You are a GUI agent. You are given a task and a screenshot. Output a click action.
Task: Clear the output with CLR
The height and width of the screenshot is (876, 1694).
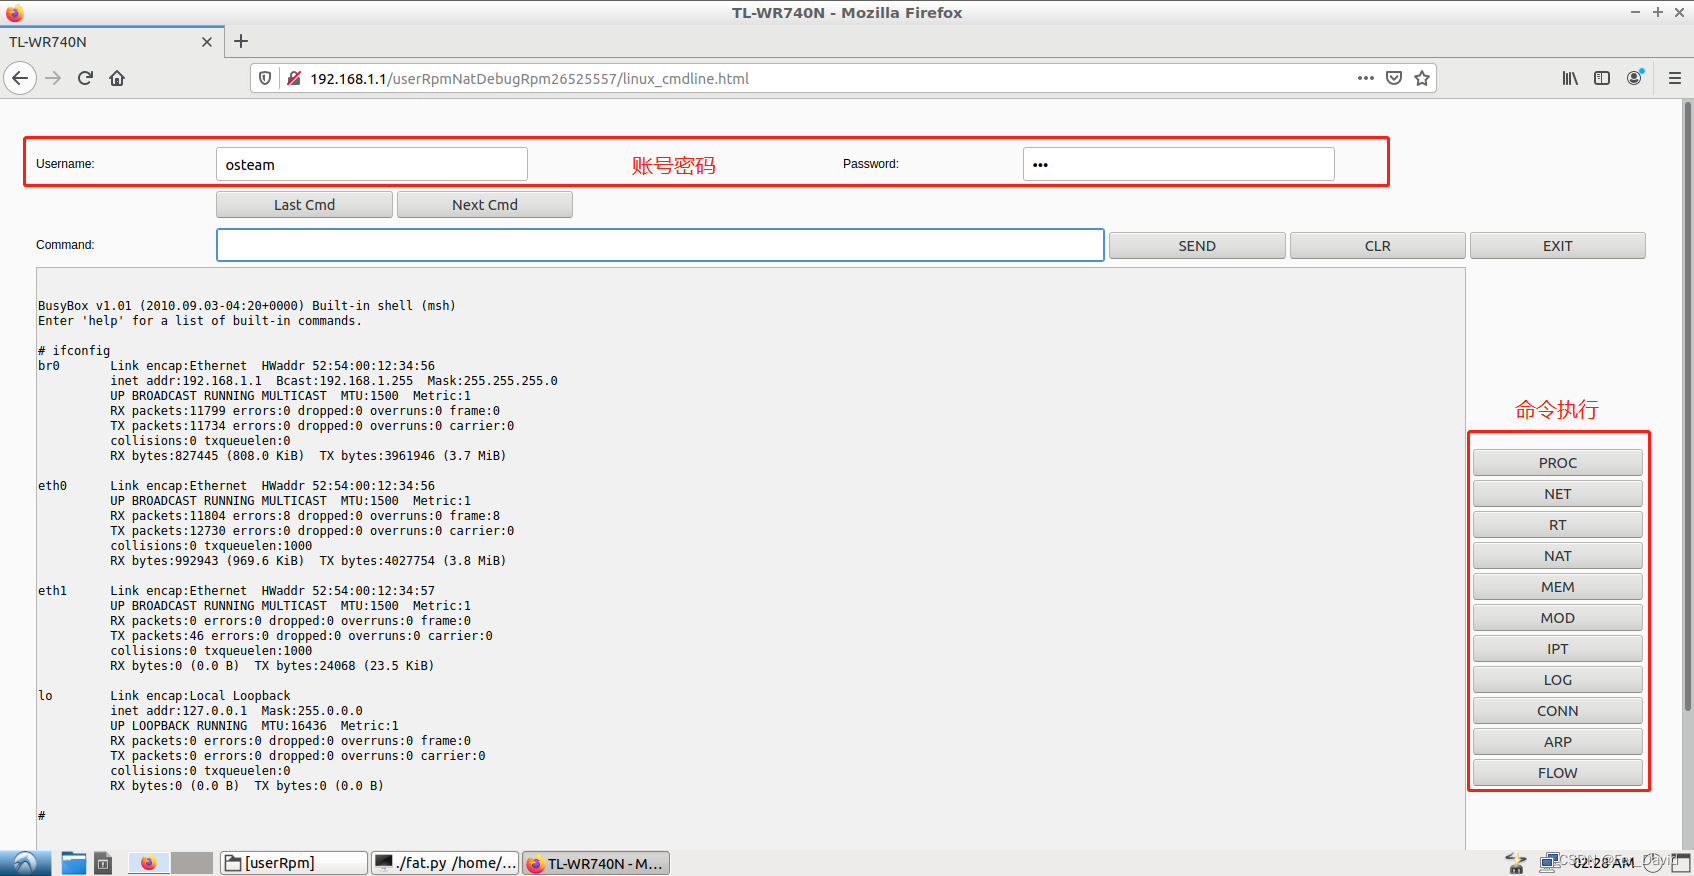point(1378,246)
